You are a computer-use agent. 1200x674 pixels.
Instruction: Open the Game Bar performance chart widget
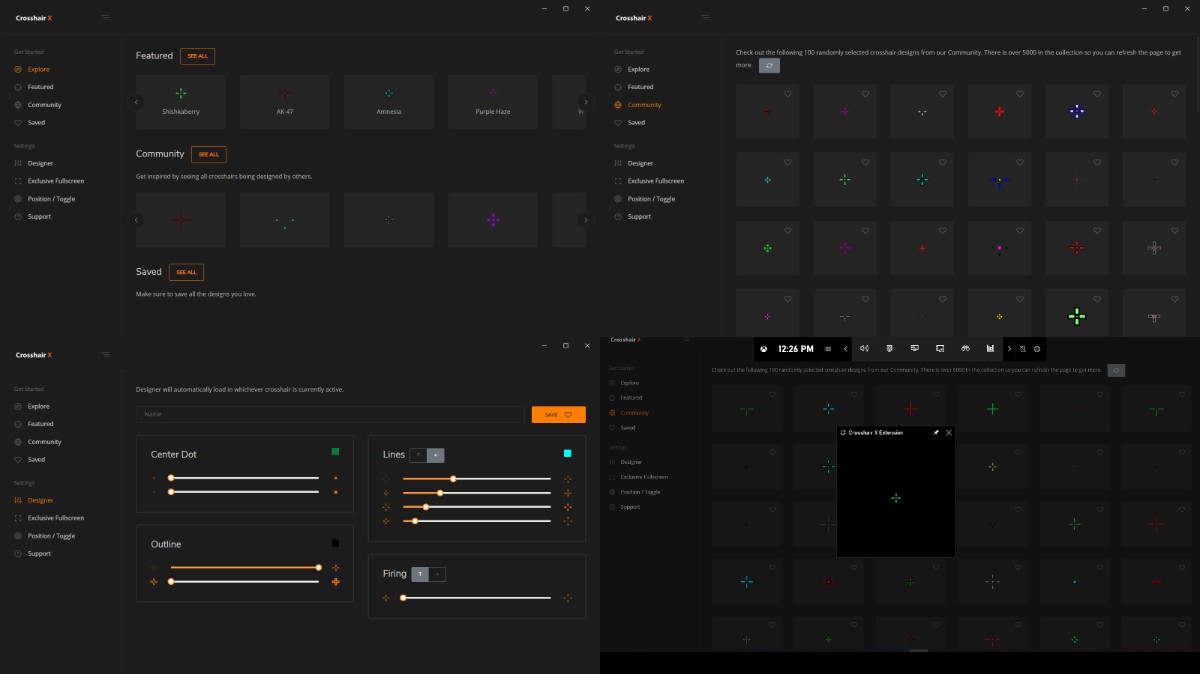[990, 349]
